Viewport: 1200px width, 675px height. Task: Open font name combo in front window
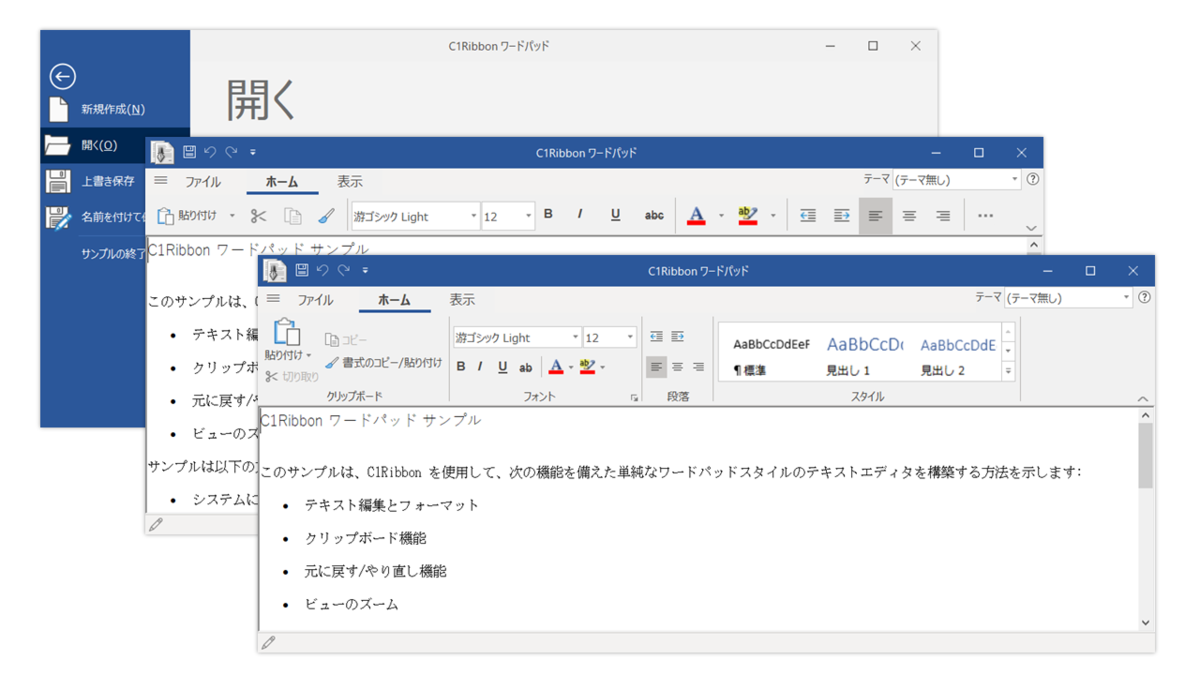point(517,338)
